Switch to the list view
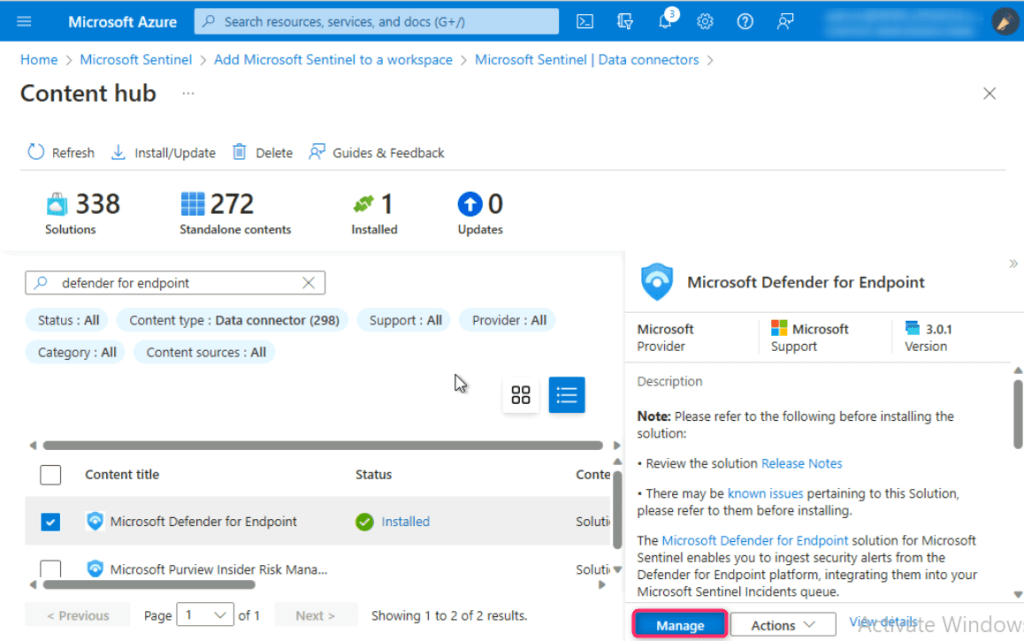Image resolution: width=1024 pixels, height=641 pixels. (566, 395)
